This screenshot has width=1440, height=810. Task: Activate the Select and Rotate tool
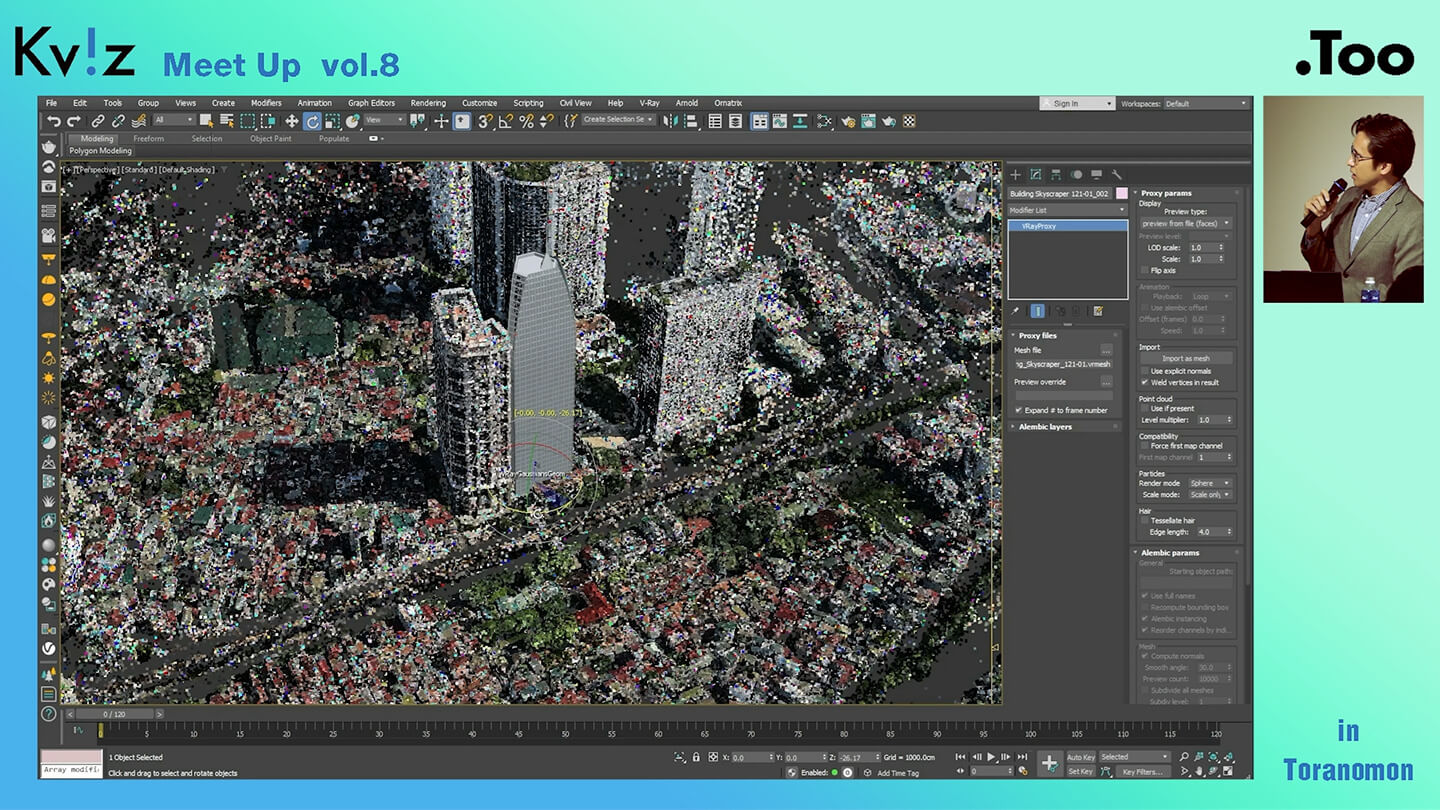tap(312, 121)
